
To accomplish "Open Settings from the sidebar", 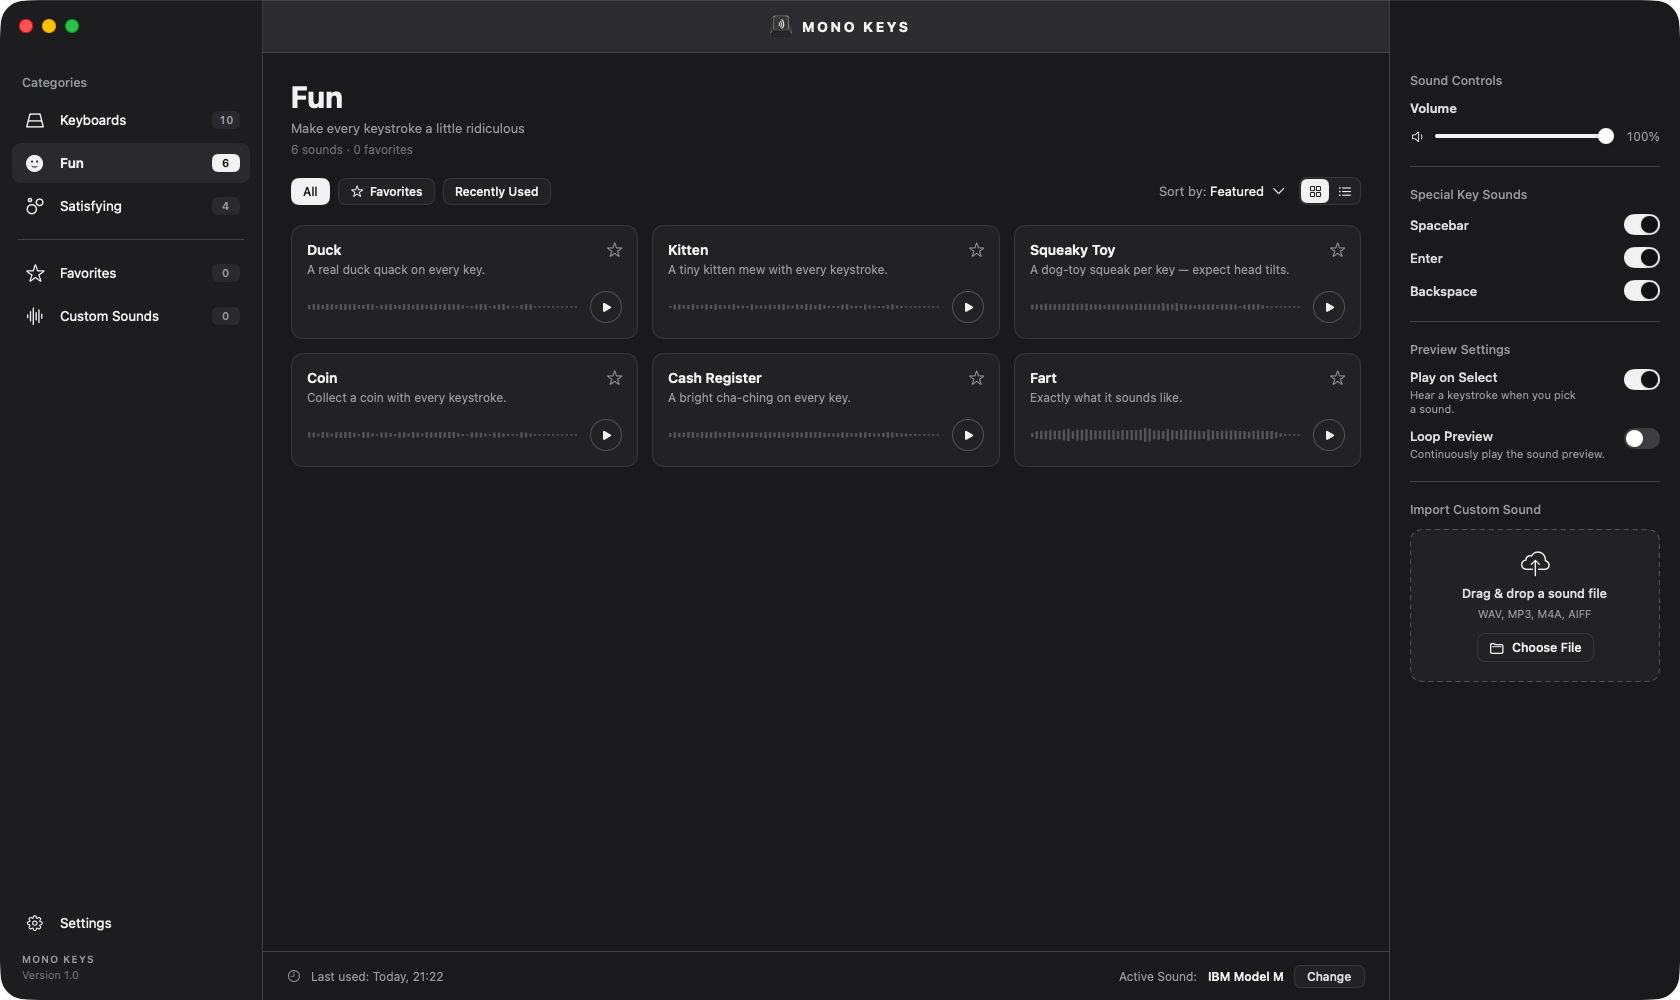I will [131, 923].
